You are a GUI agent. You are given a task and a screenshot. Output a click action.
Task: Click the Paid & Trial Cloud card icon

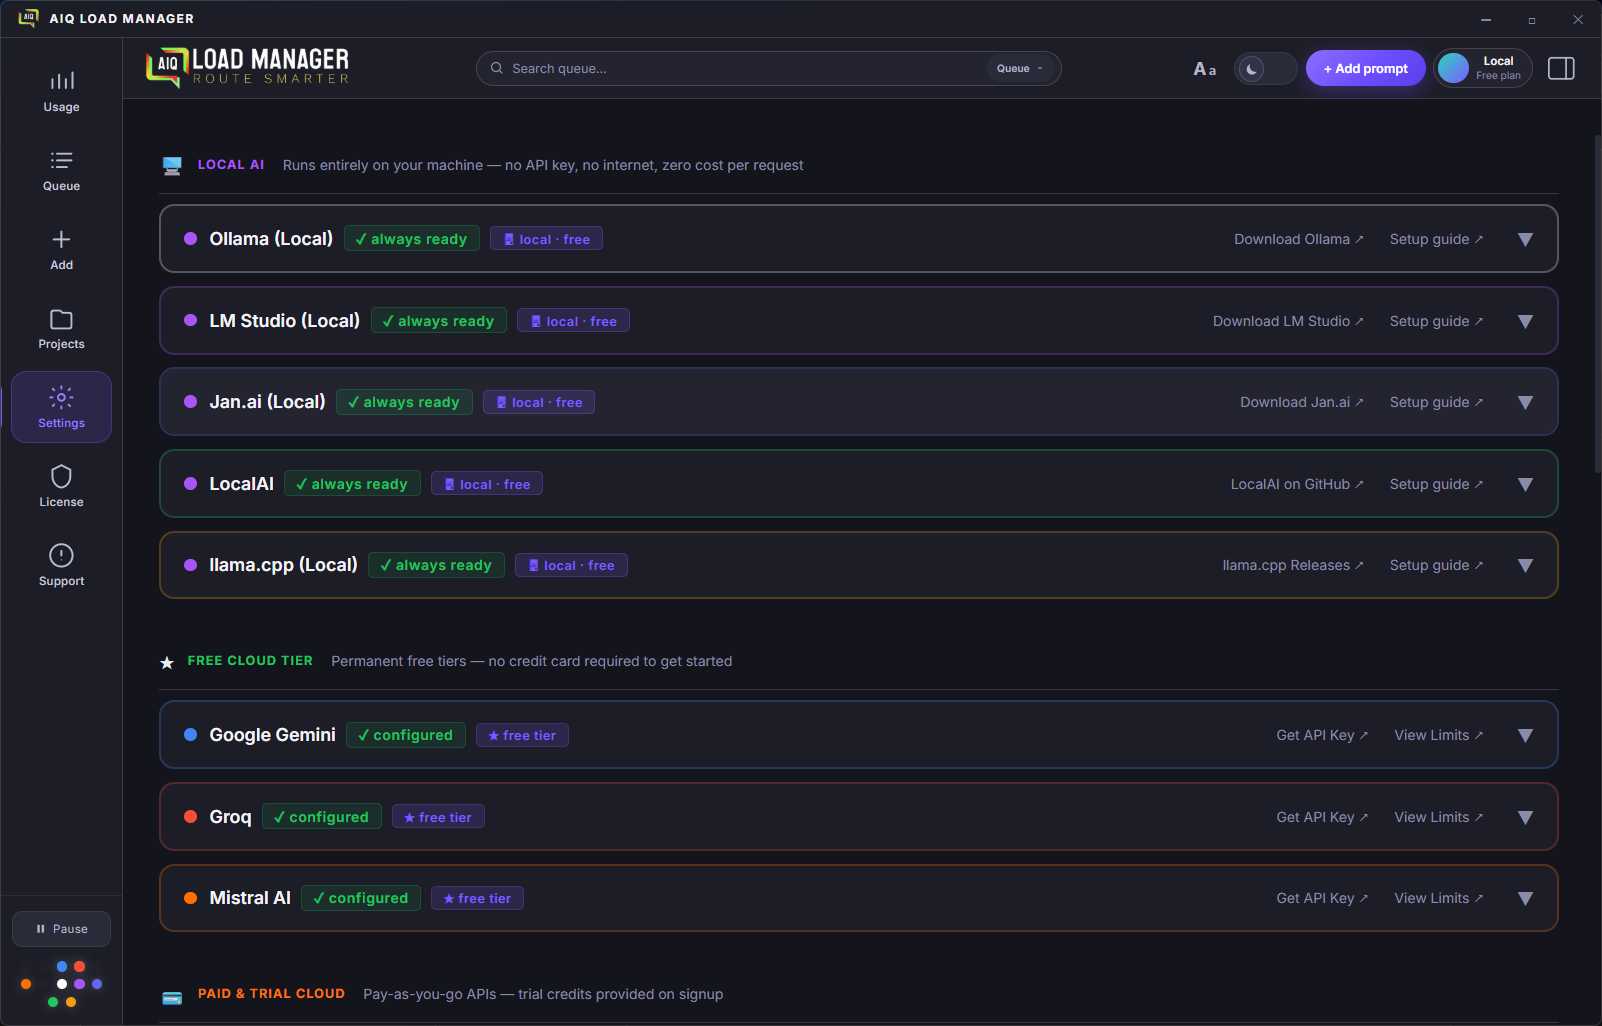pos(172,997)
